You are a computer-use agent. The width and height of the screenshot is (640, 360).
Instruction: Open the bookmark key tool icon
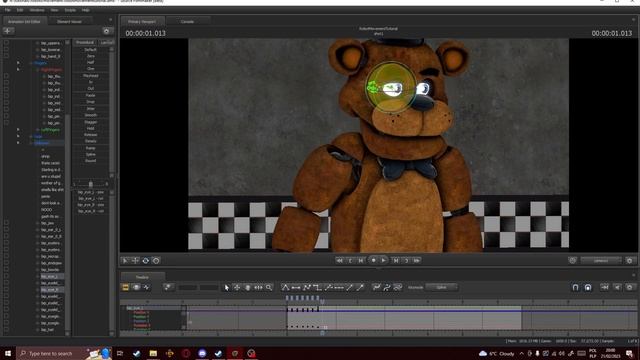point(168,287)
